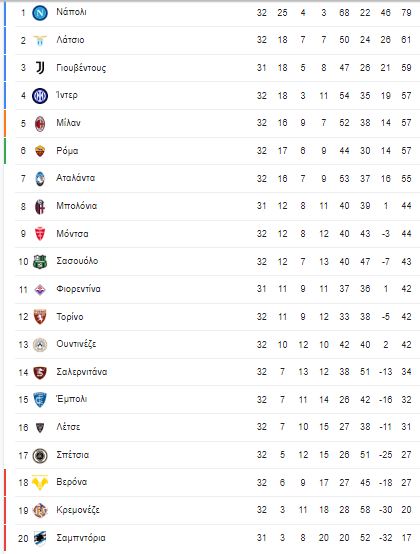Screen dimensions: 420x554
Task: Click the Napoli club crest
Action: 40,13
